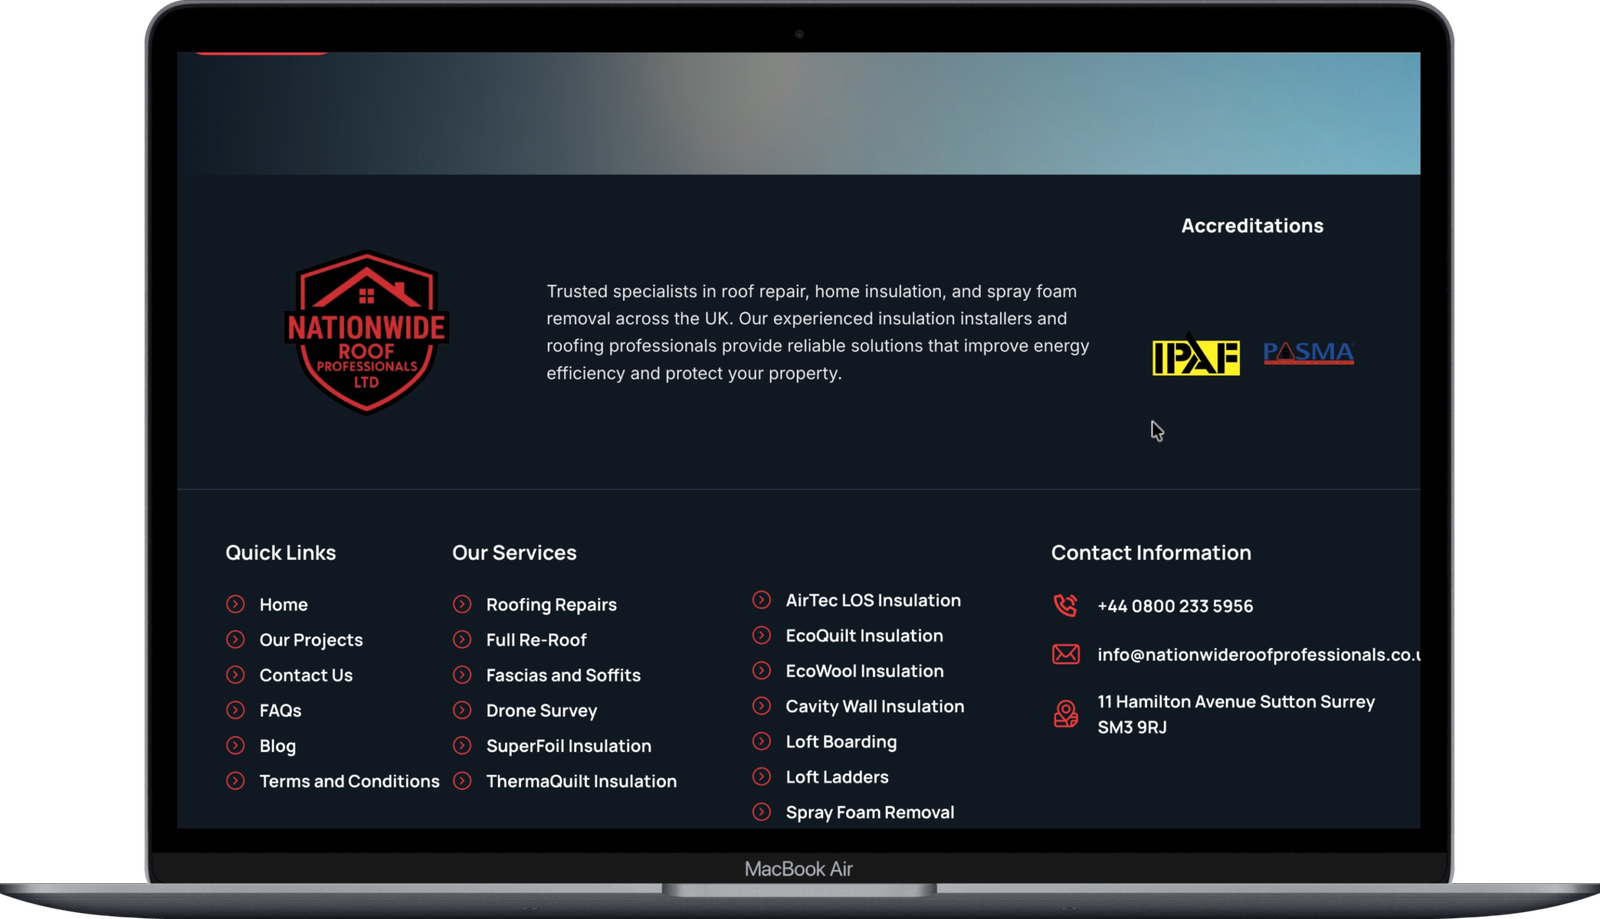1600x919 pixels.
Task: Open Terms and Conditions link
Action: [x=349, y=781]
